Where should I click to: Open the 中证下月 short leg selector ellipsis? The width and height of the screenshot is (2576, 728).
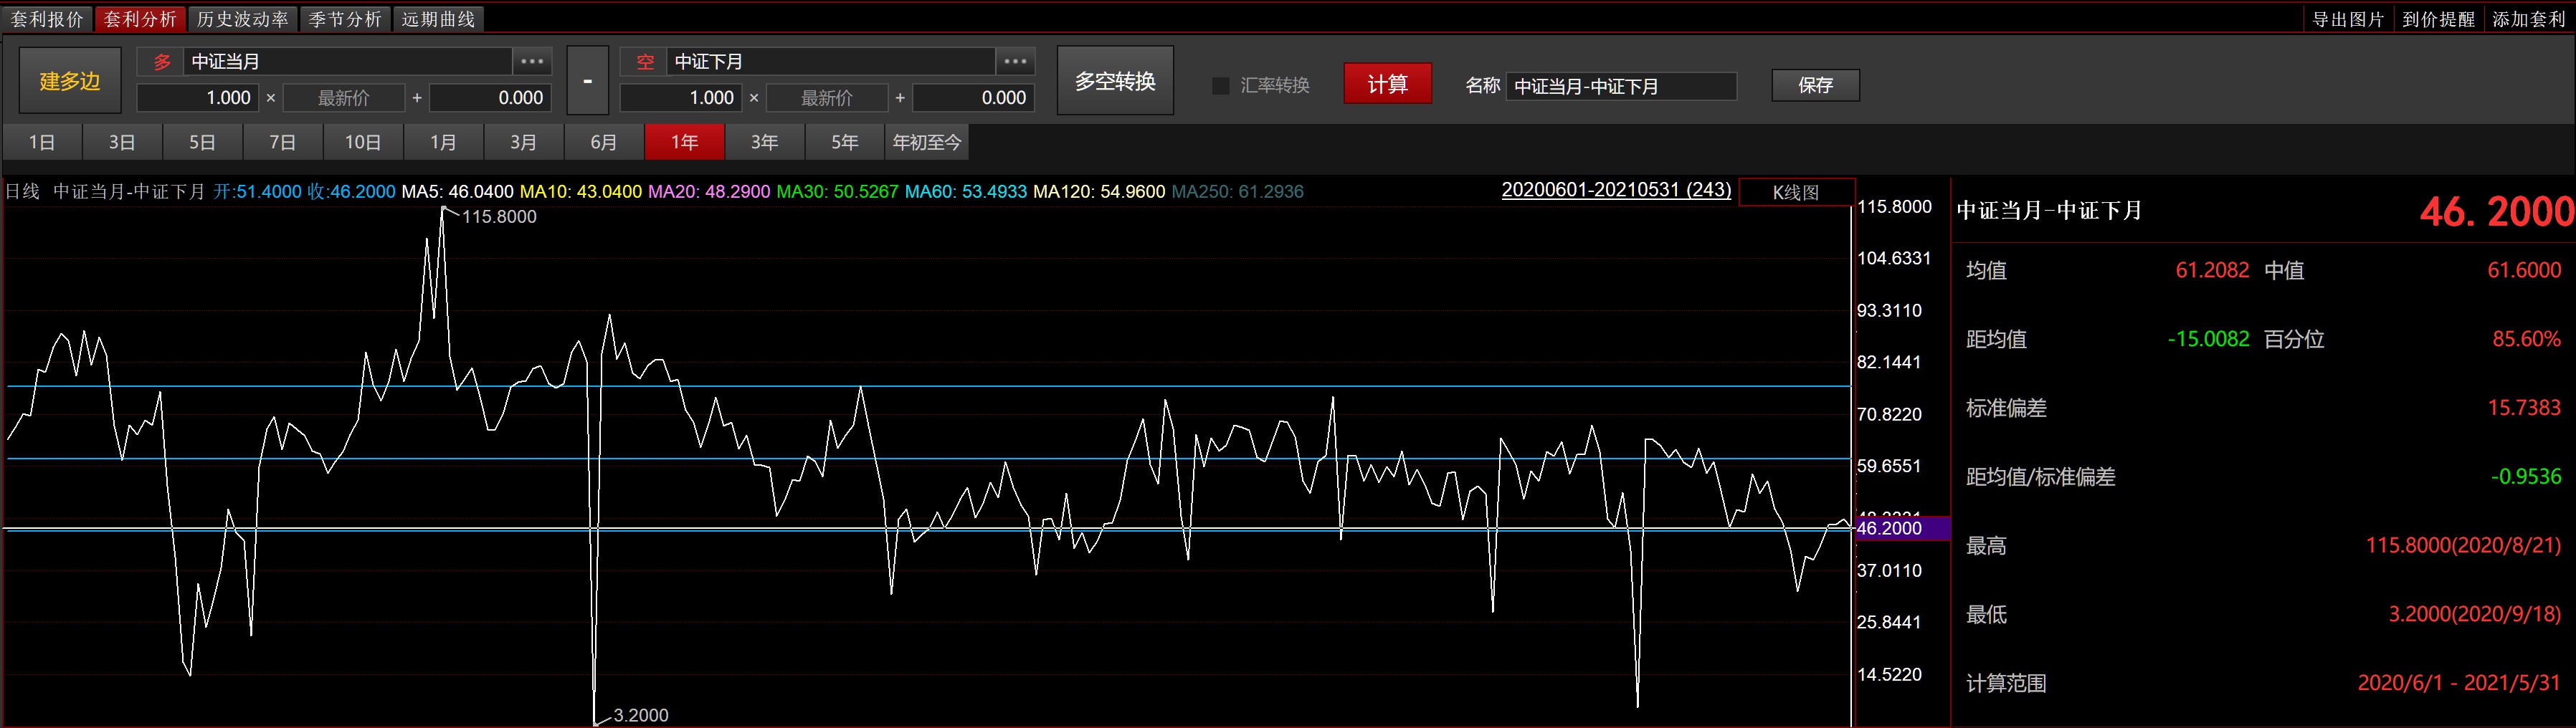click(x=1015, y=61)
